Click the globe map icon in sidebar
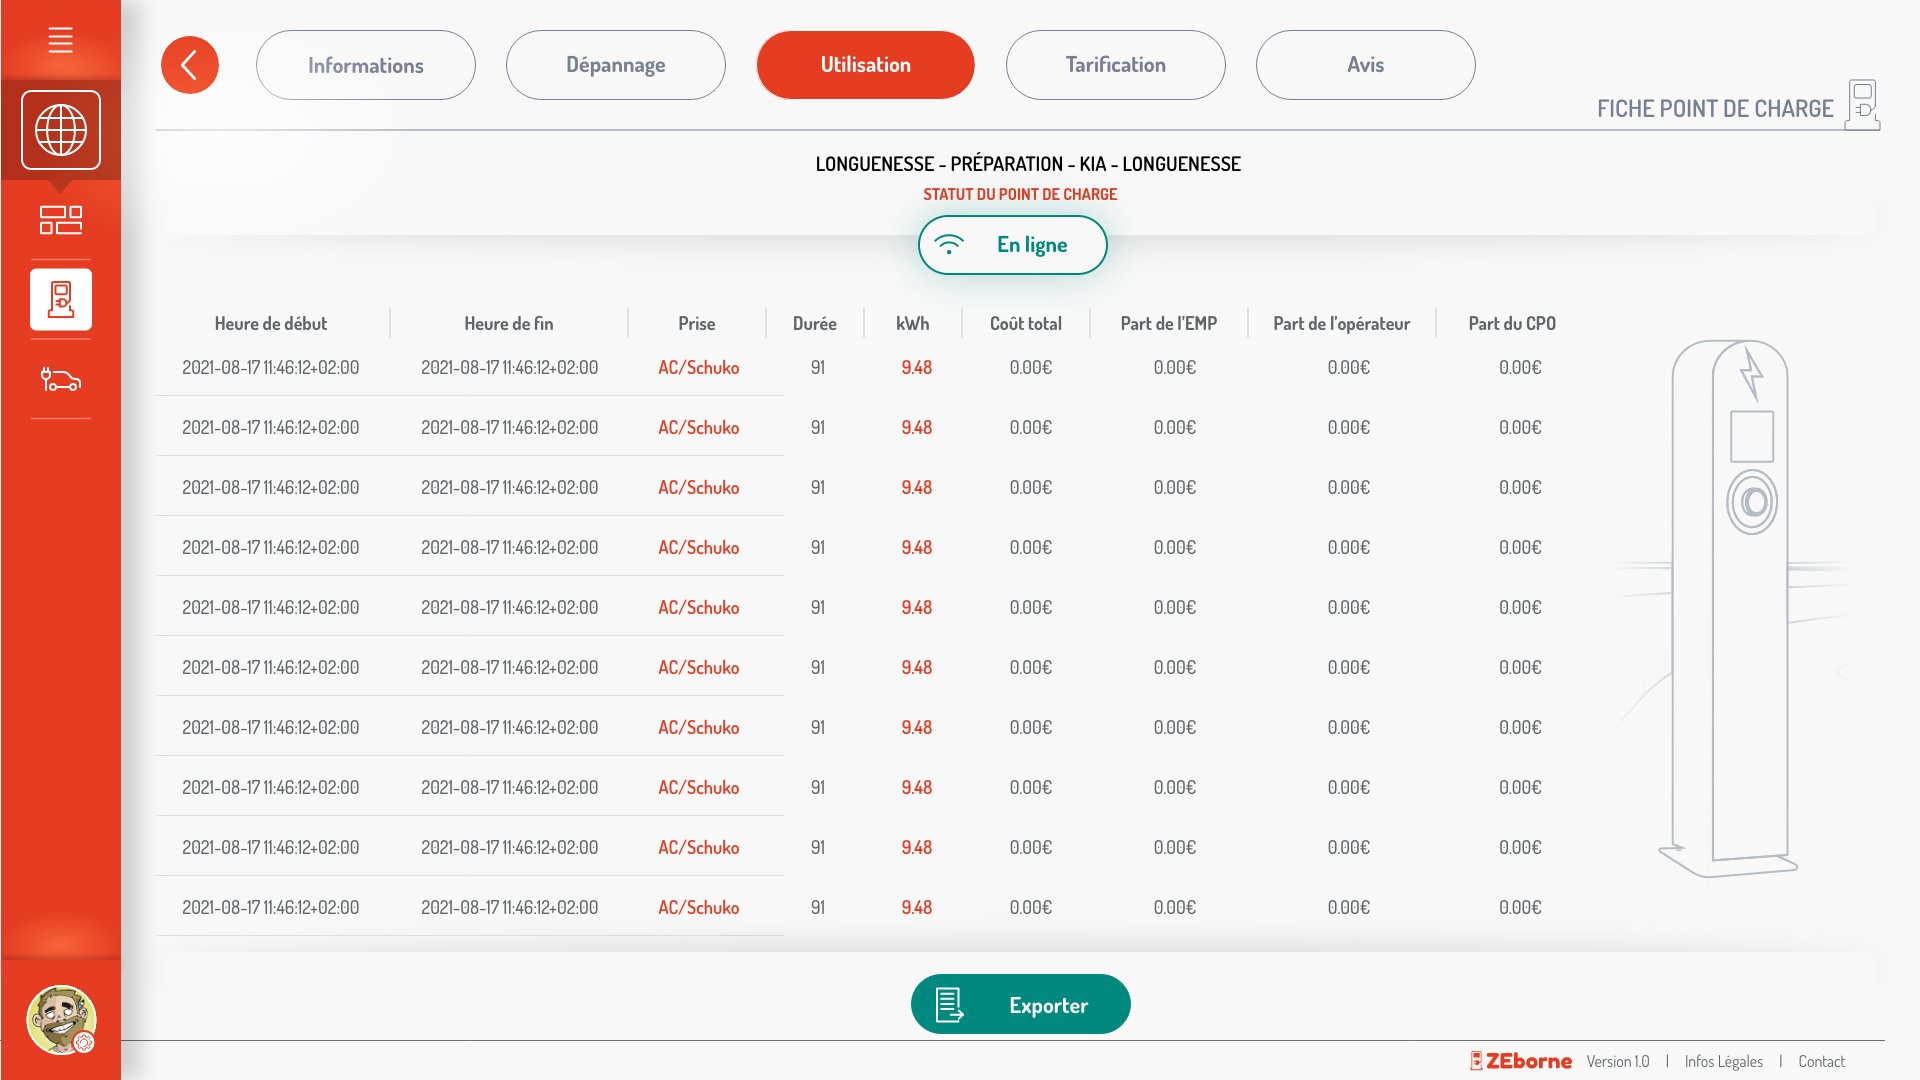The image size is (1920, 1080). [60, 130]
